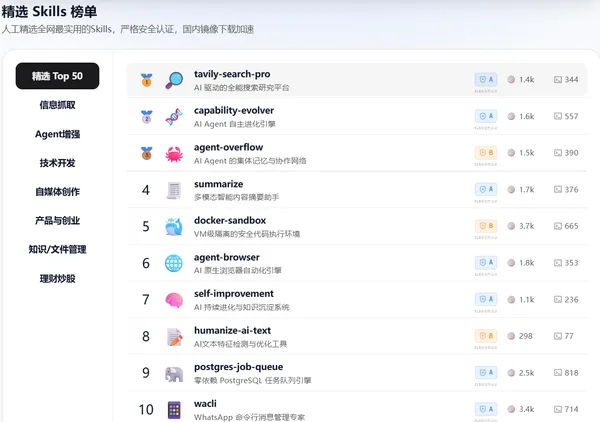Click the 353 count for agent-browser
The height and width of the screenshot is (422, 600).
click(x=571, y=263)
